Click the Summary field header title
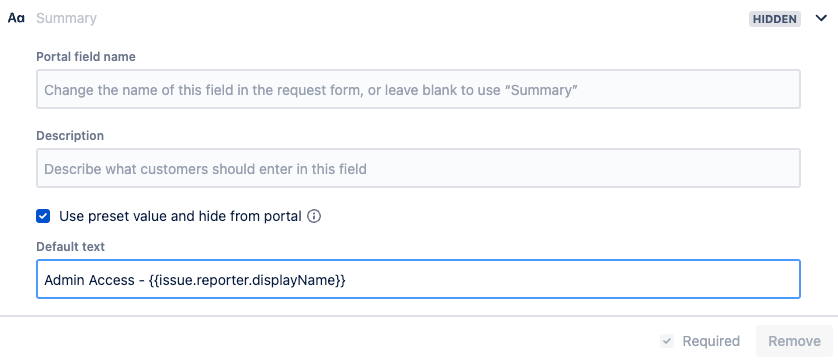The width and height of the screenshot is (838, 361). (x=66, y=18)
